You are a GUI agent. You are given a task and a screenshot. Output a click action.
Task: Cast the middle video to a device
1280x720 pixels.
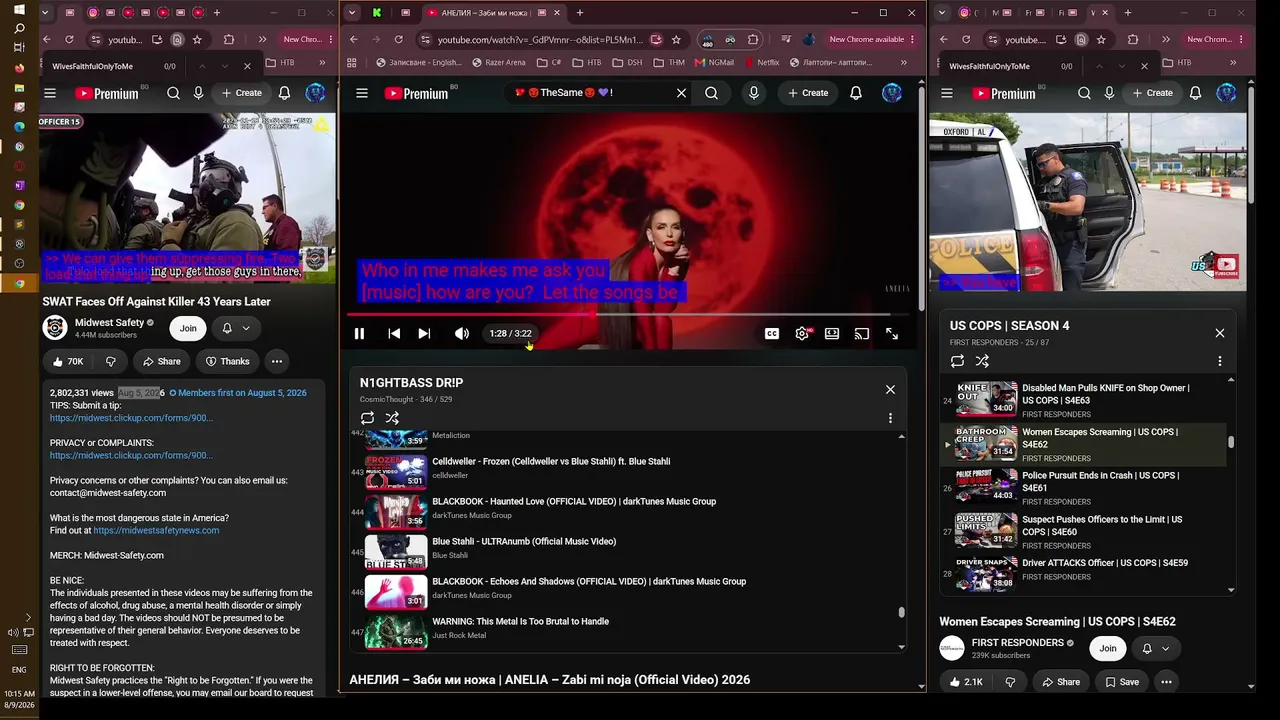(x=862, y=334)
